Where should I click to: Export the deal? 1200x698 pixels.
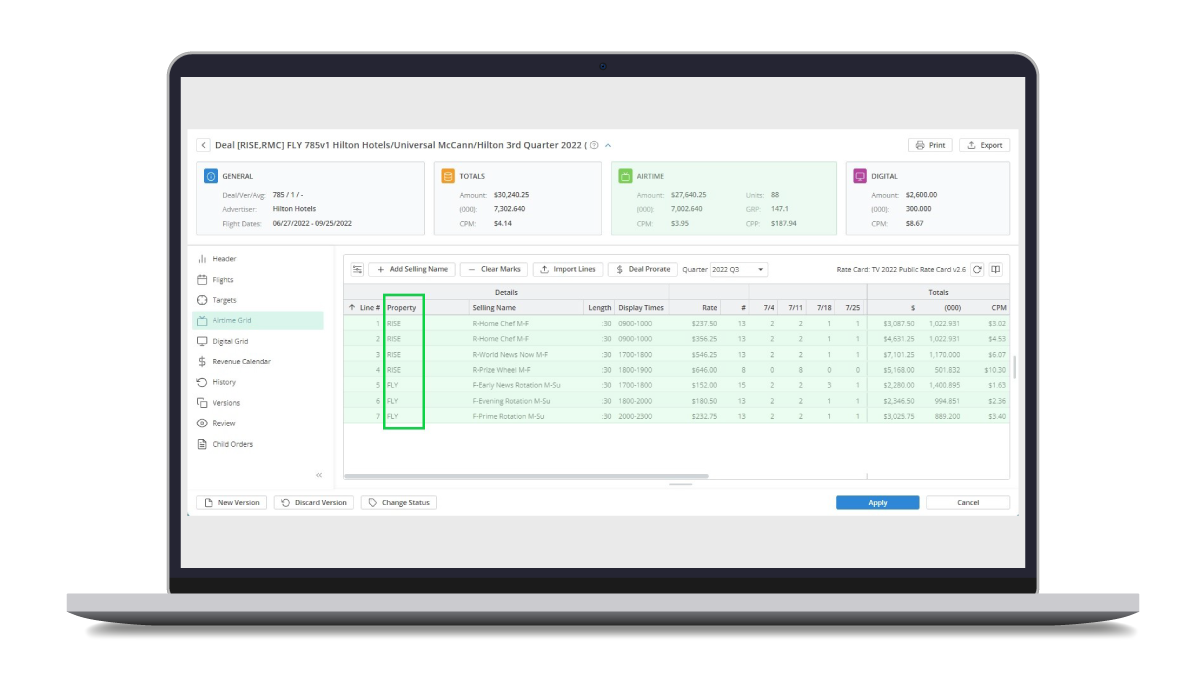click(984, 145)
